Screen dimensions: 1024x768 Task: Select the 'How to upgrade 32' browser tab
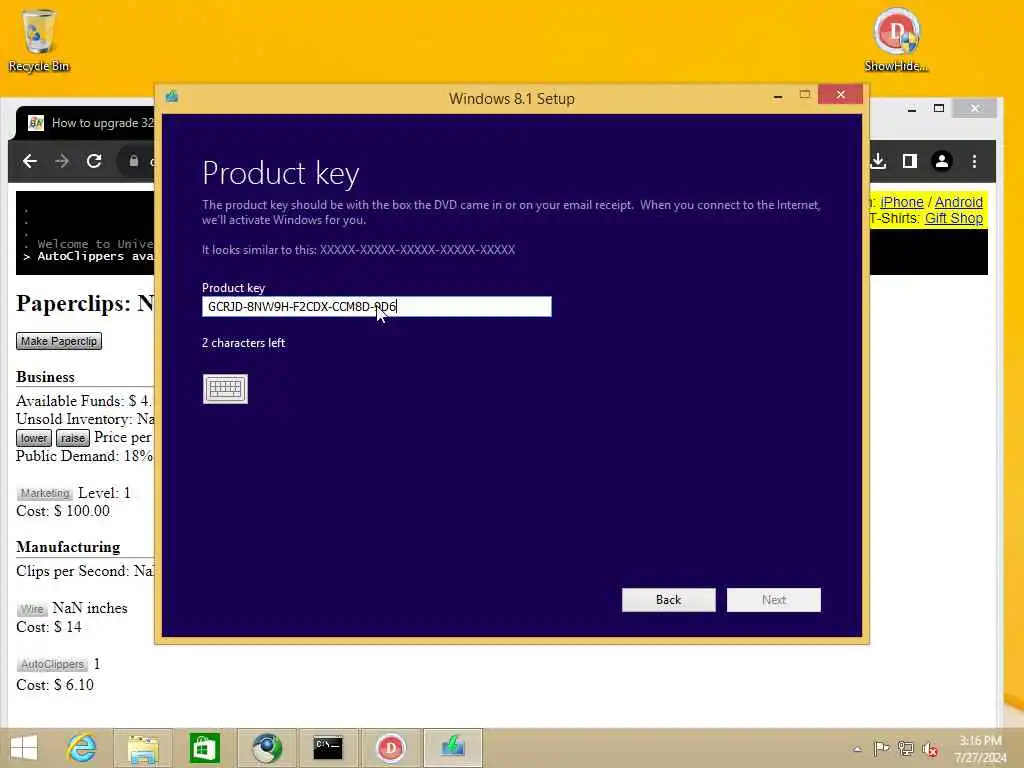[90, 123]
